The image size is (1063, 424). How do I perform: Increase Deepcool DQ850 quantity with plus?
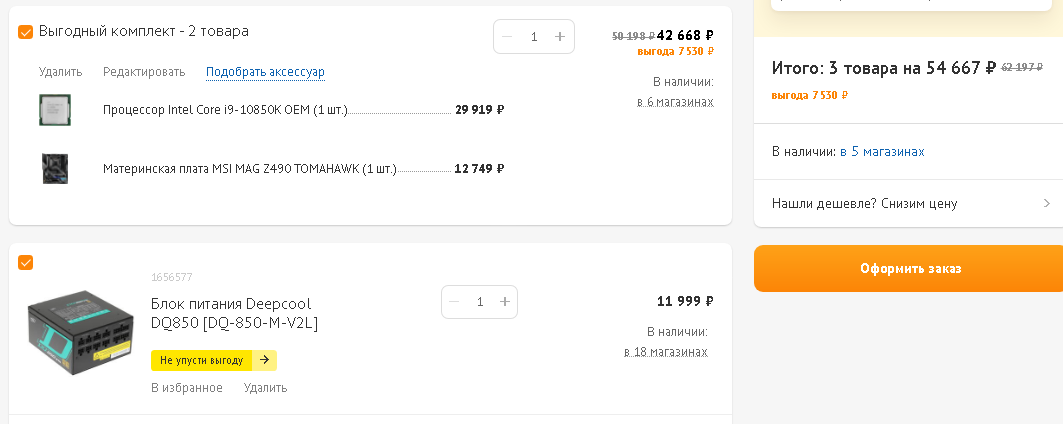[505, 302]
